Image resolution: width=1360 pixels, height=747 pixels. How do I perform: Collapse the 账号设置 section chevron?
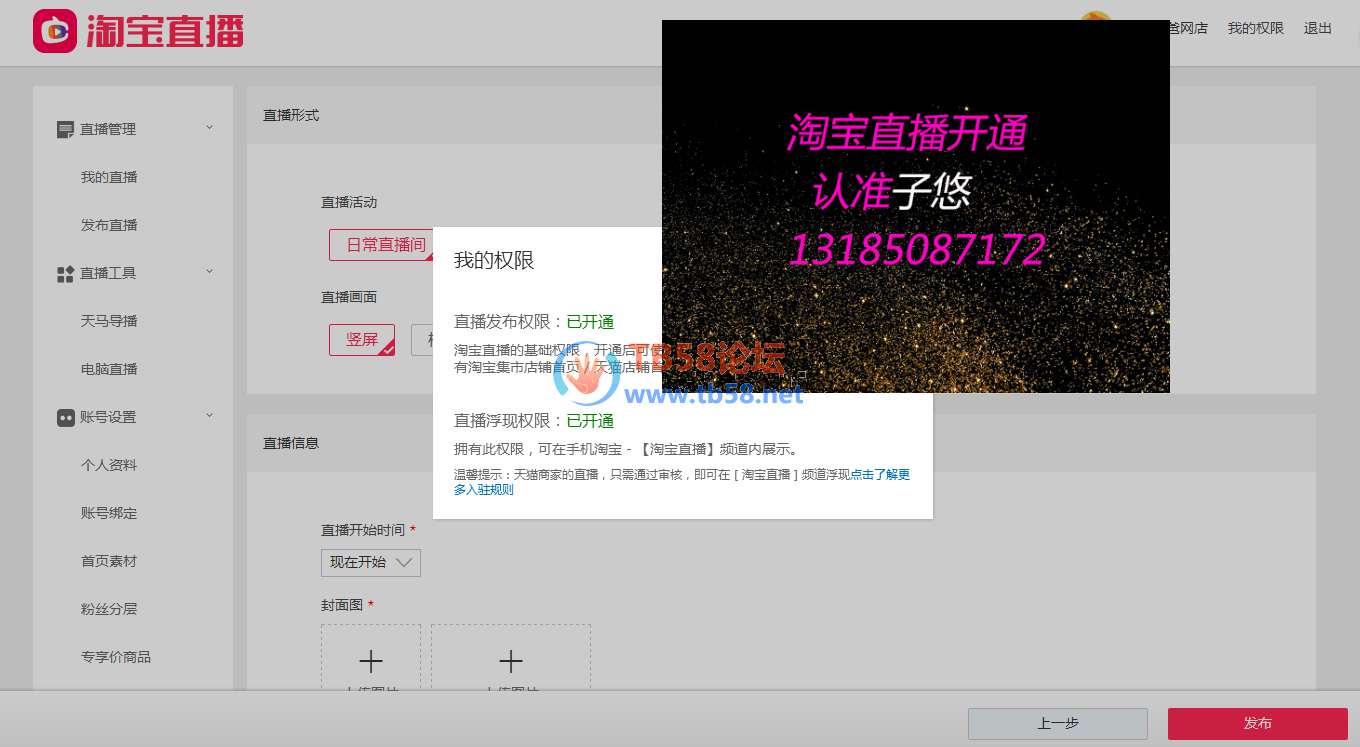coord(209,415)
